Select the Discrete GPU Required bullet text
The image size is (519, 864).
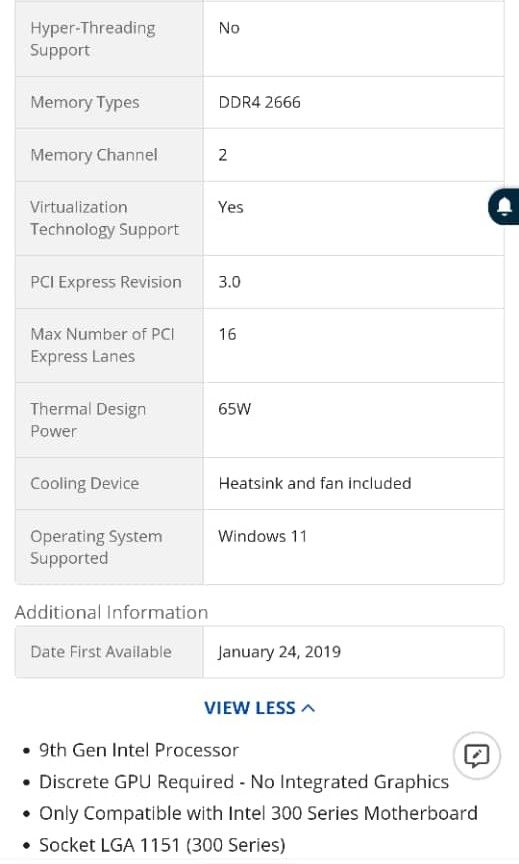244,782
